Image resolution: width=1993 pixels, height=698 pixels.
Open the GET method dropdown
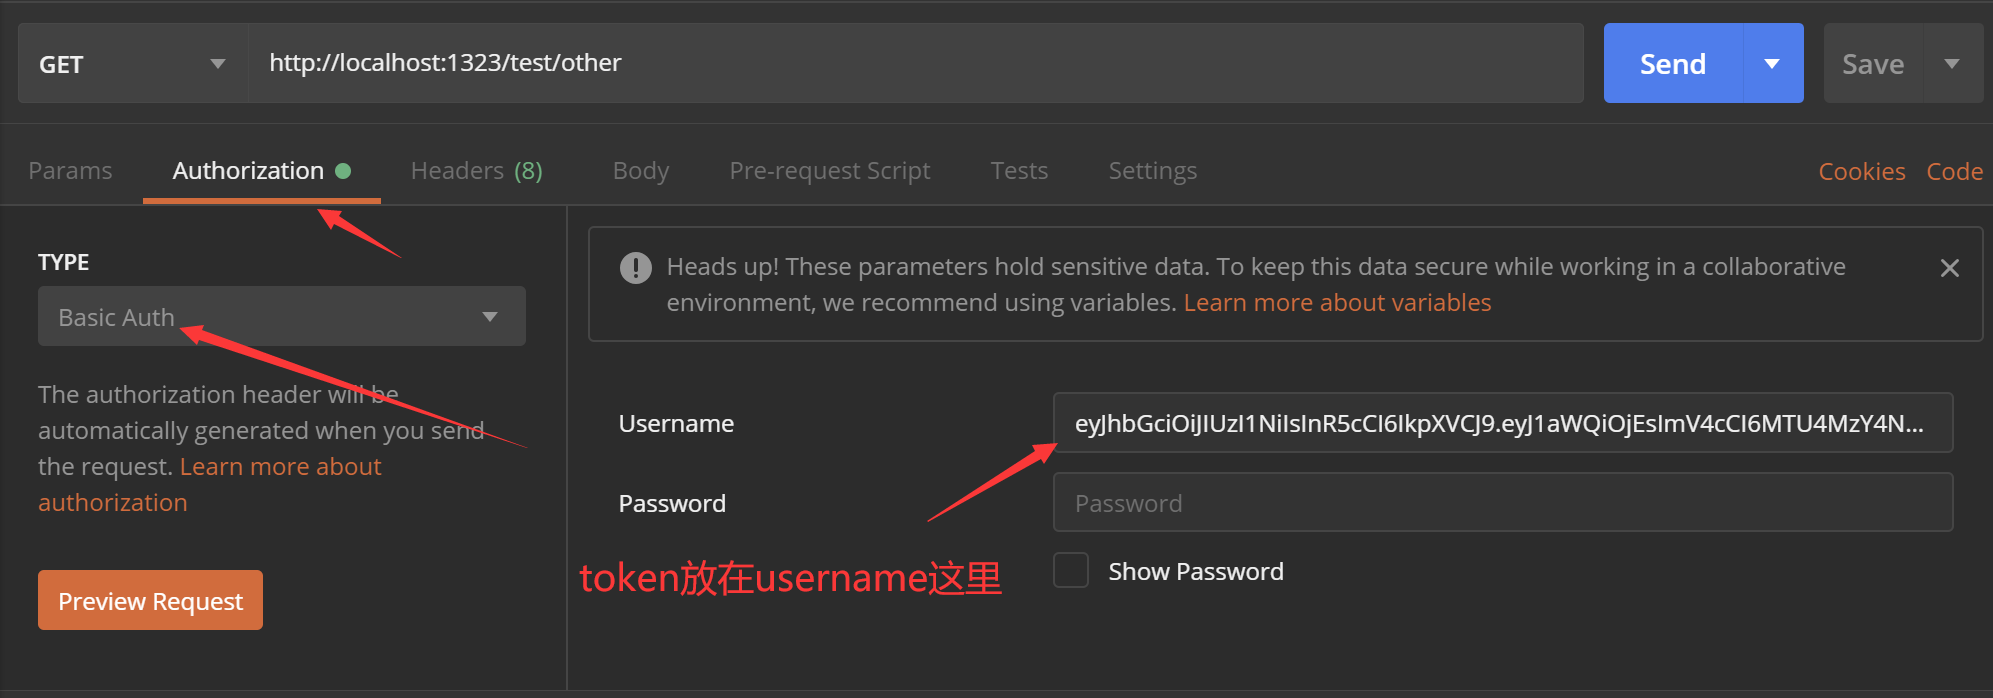pos(133,64)
